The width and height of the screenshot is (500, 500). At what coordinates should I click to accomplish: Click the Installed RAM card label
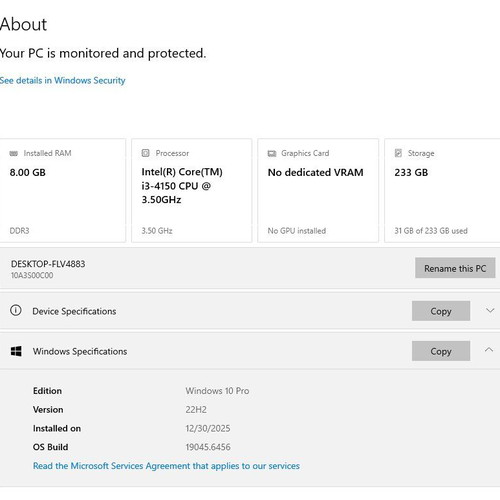[47, 153]
